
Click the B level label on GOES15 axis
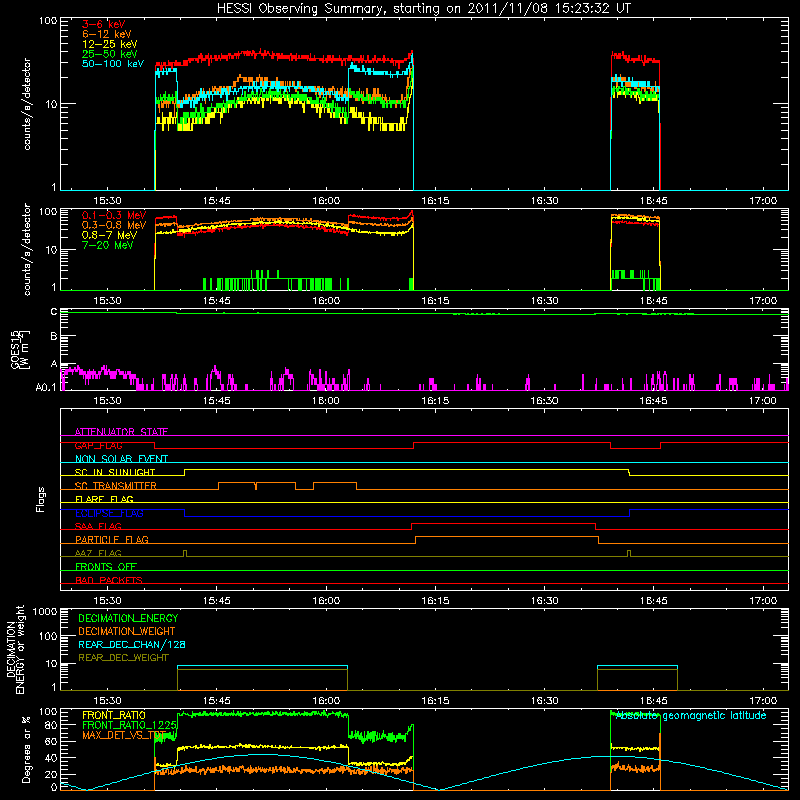54,336
